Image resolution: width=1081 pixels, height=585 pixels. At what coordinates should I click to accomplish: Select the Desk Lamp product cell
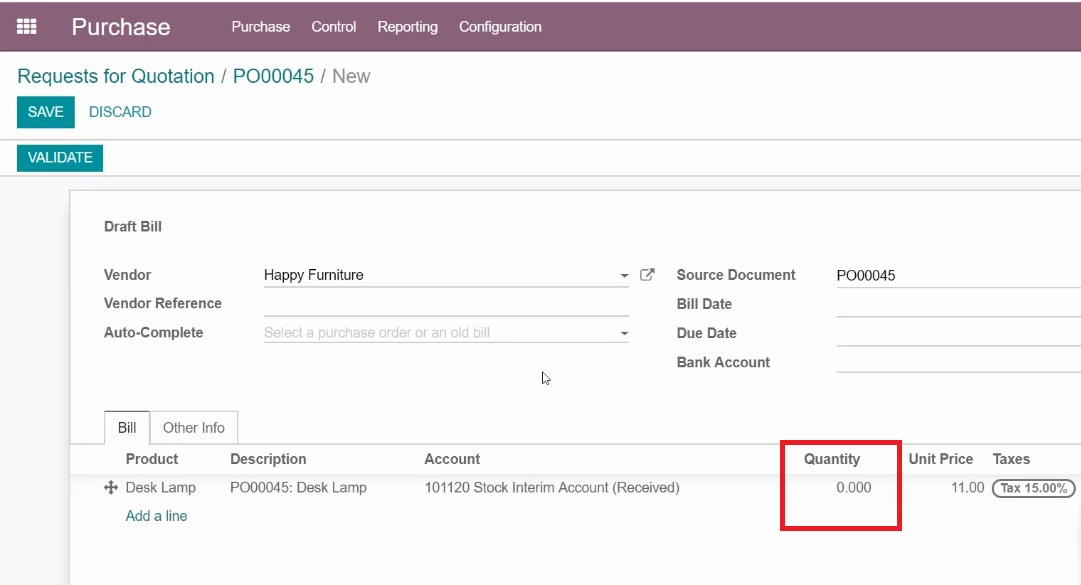click(161, 488)
